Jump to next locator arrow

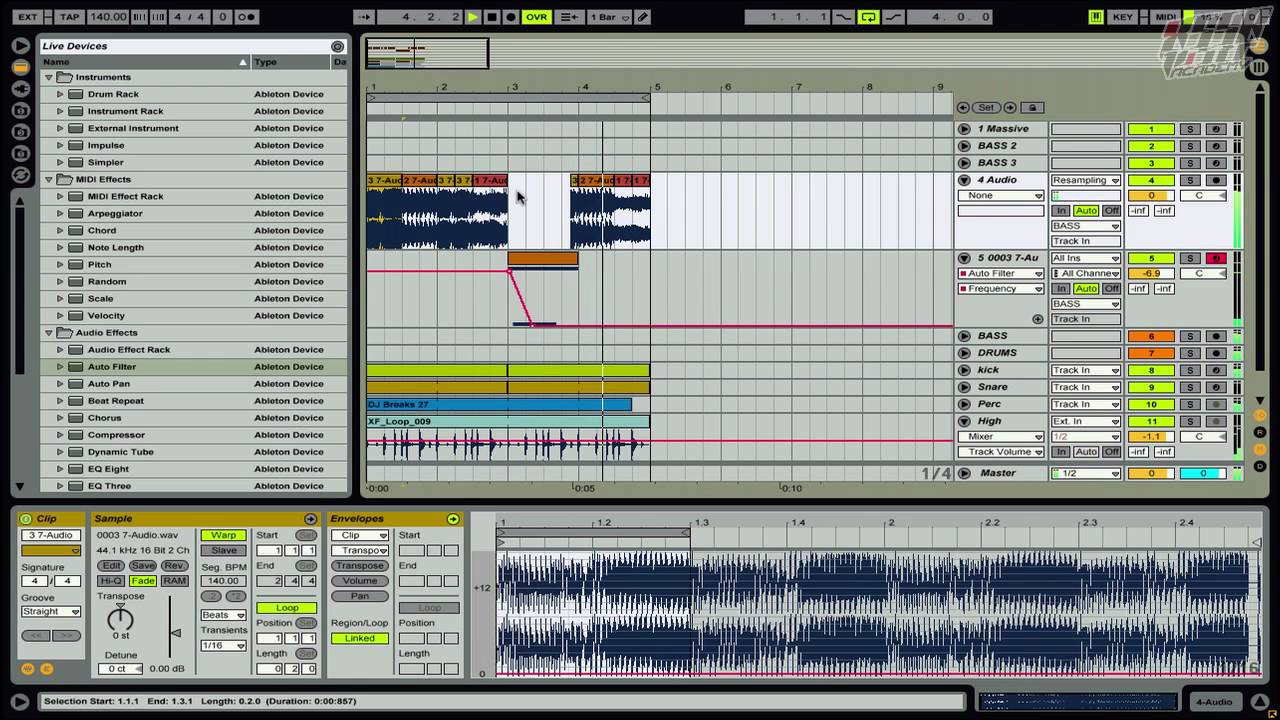1010,107
